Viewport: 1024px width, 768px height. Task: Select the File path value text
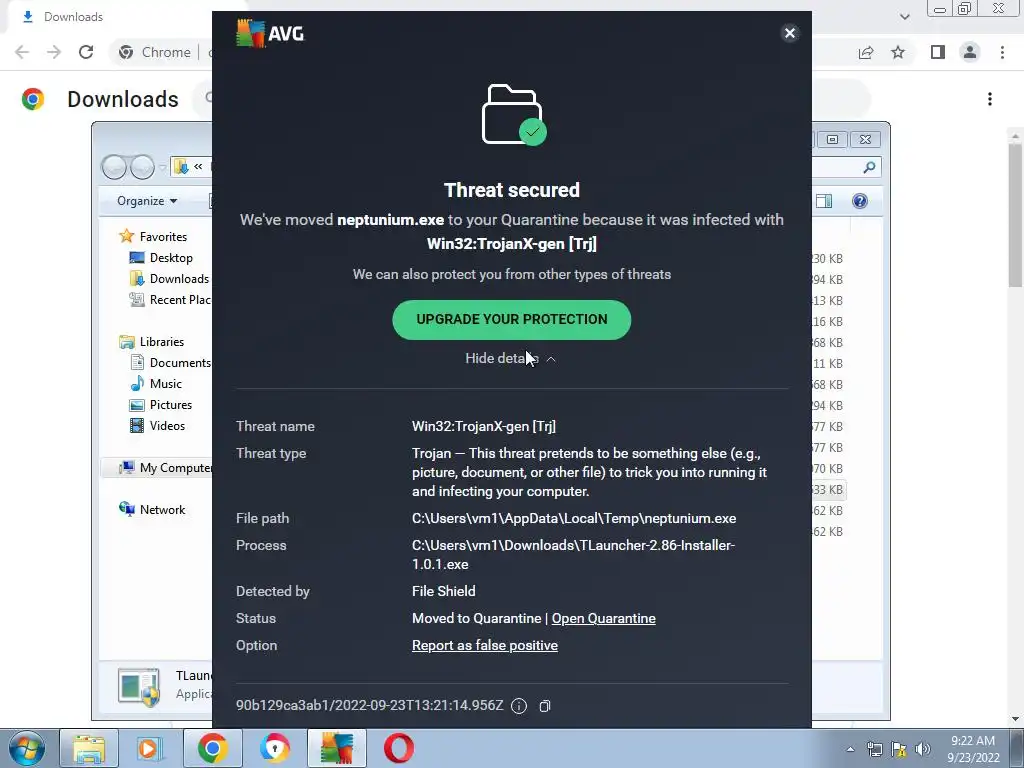[x=574, y=519]
